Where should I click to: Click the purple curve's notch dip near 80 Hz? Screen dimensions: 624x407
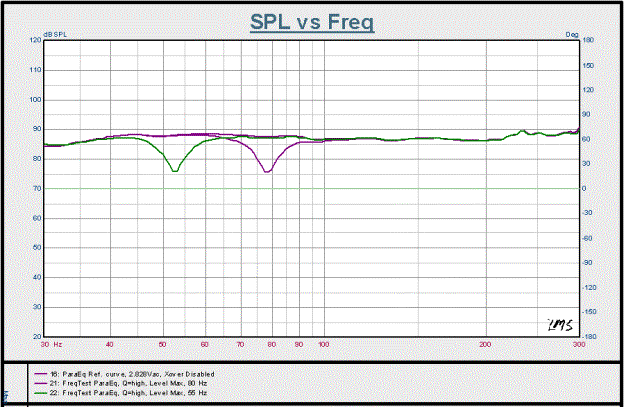tap(267, 172)
